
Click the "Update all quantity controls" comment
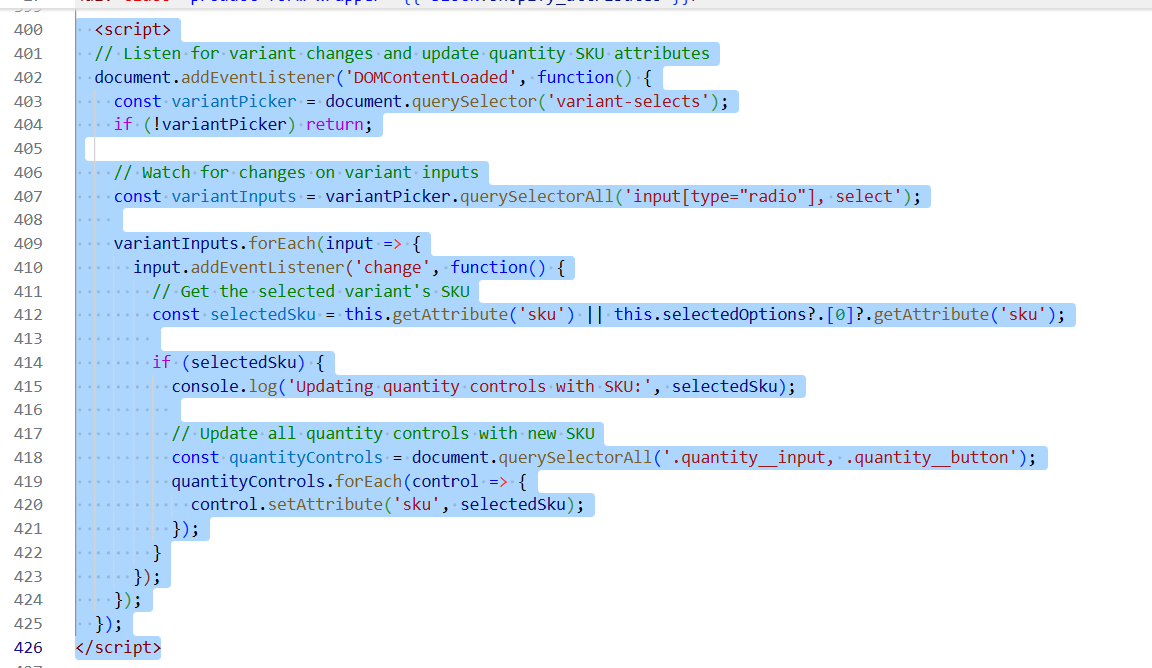(383, 433)
